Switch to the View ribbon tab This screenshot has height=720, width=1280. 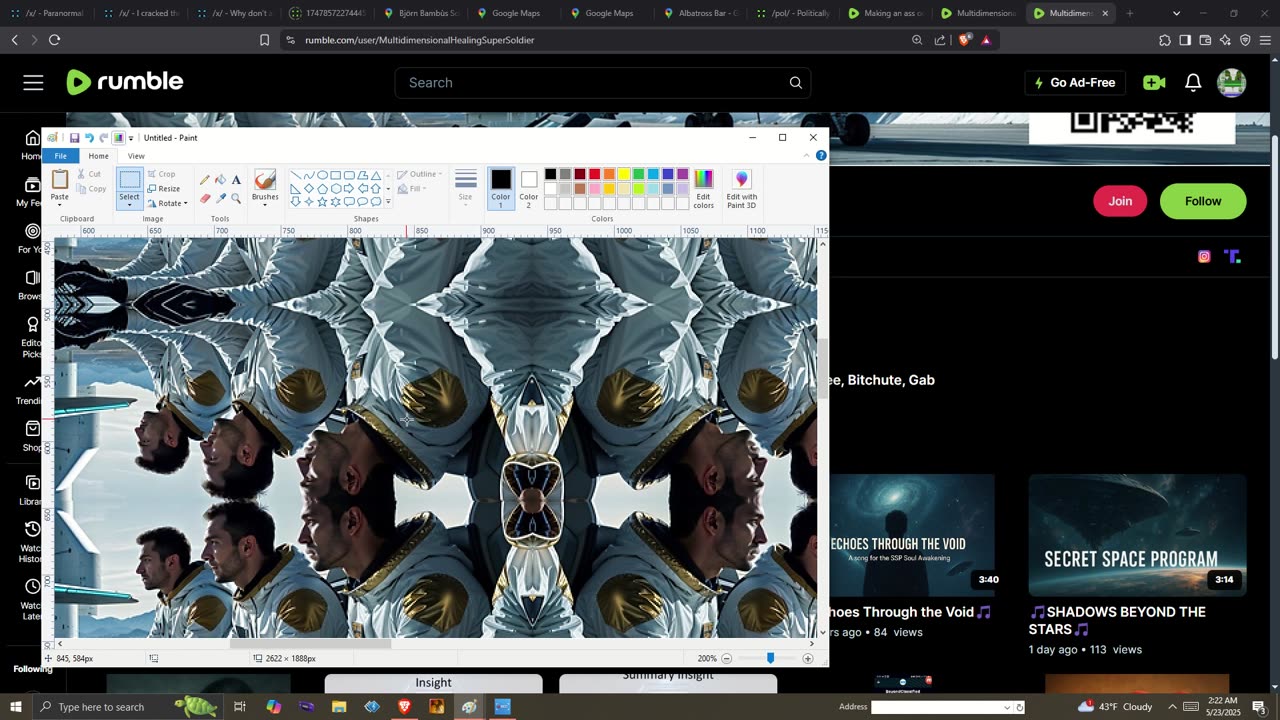[x=136, y=156]
